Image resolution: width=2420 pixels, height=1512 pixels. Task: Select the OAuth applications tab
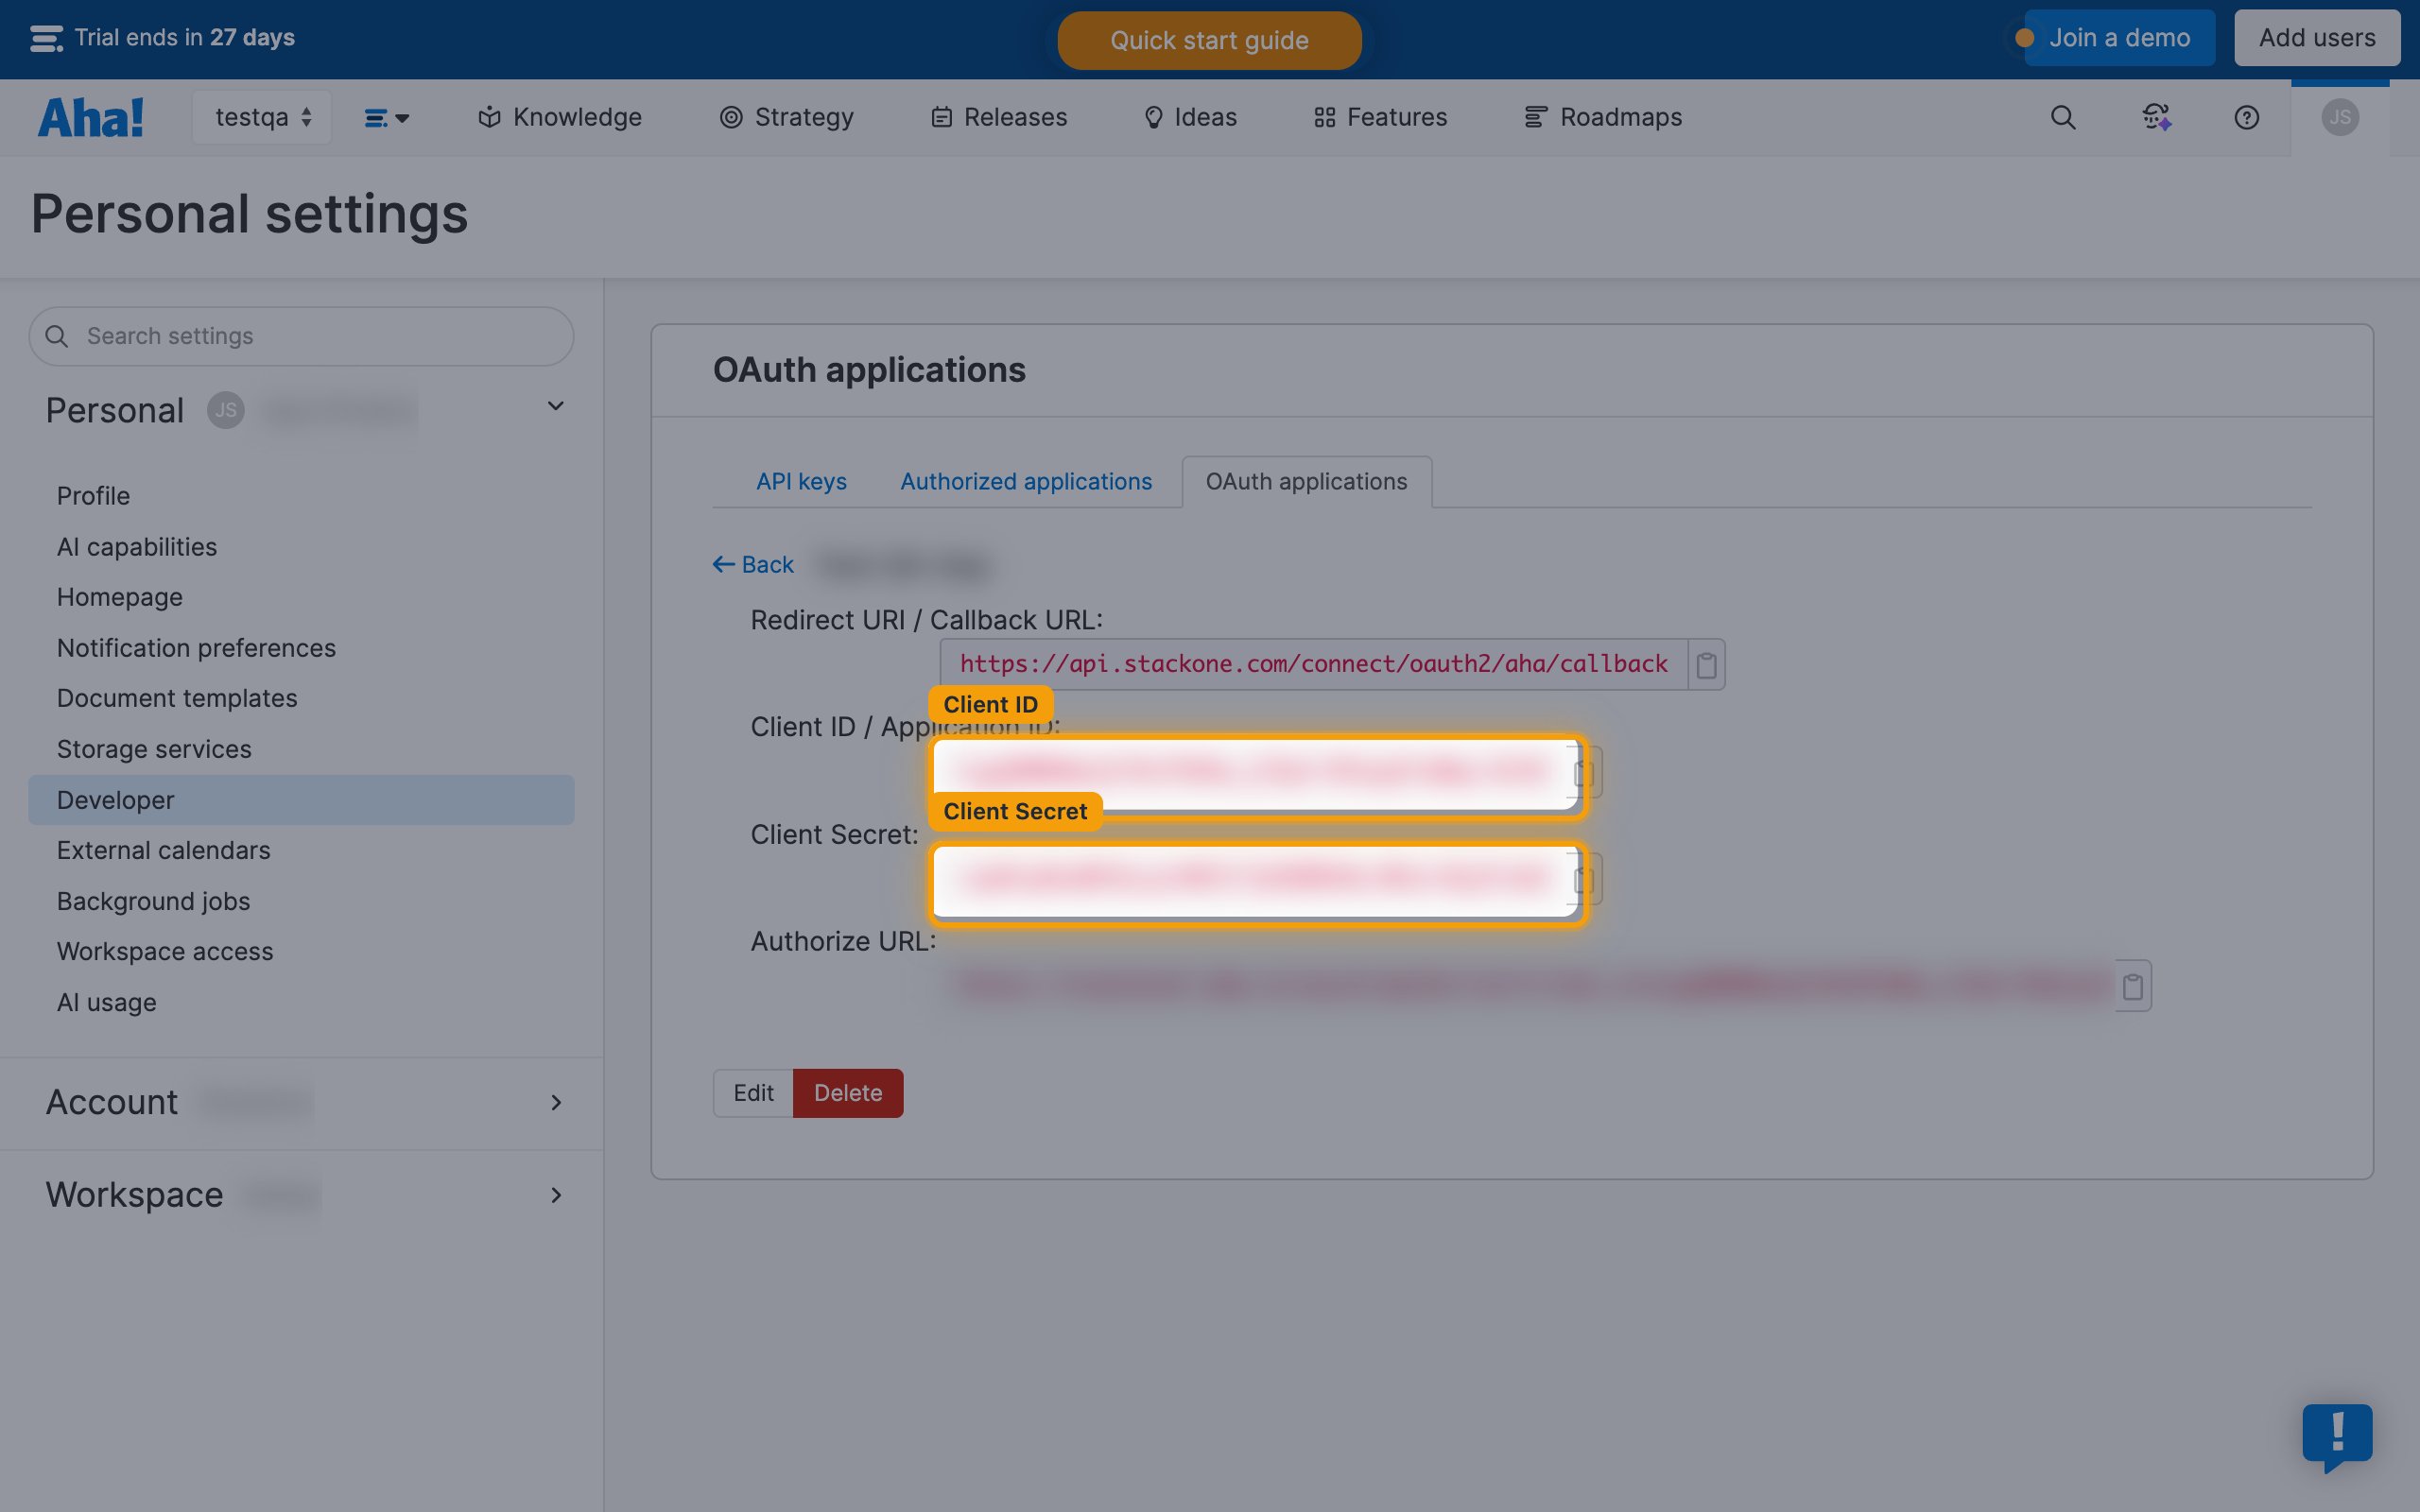click(x=1306, y=481)
